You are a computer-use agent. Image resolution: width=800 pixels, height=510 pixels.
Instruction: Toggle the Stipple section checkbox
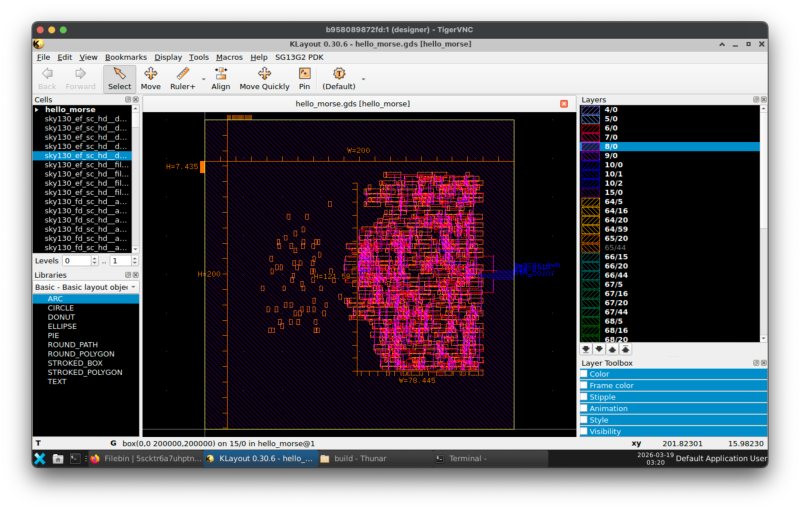(584, 397)
